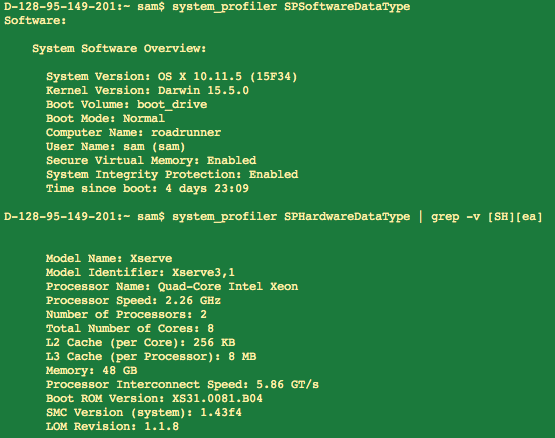Screen dimensions: 555x438
Task: Click the SPHardwareDataType grep command line
Action: 357,217
